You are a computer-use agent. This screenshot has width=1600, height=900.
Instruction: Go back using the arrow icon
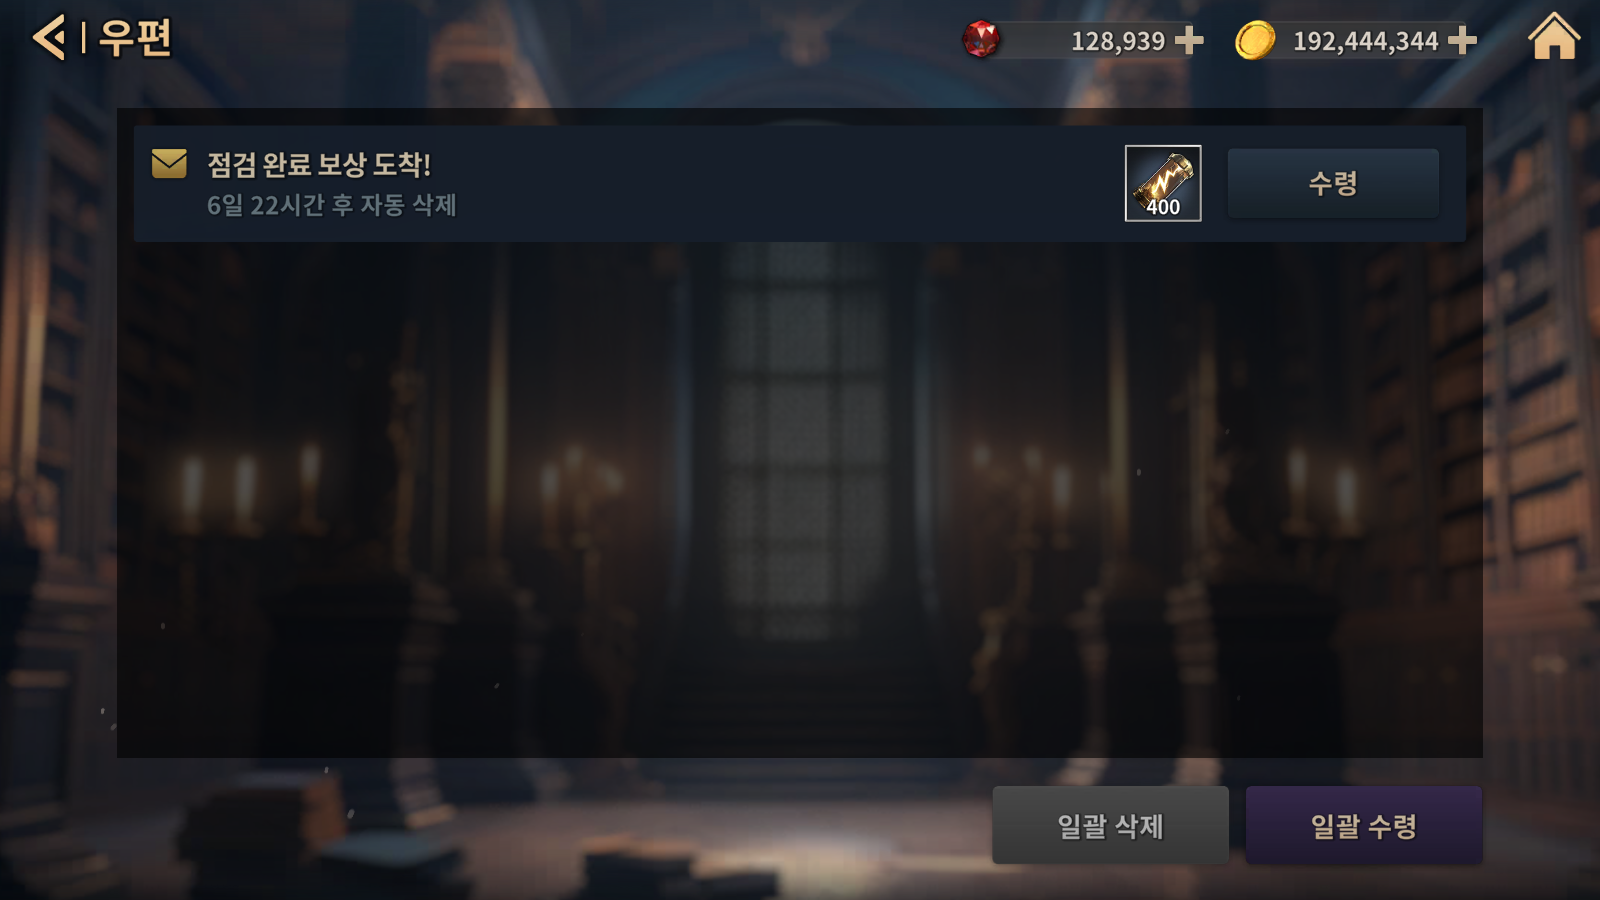(x=48, y=38)
